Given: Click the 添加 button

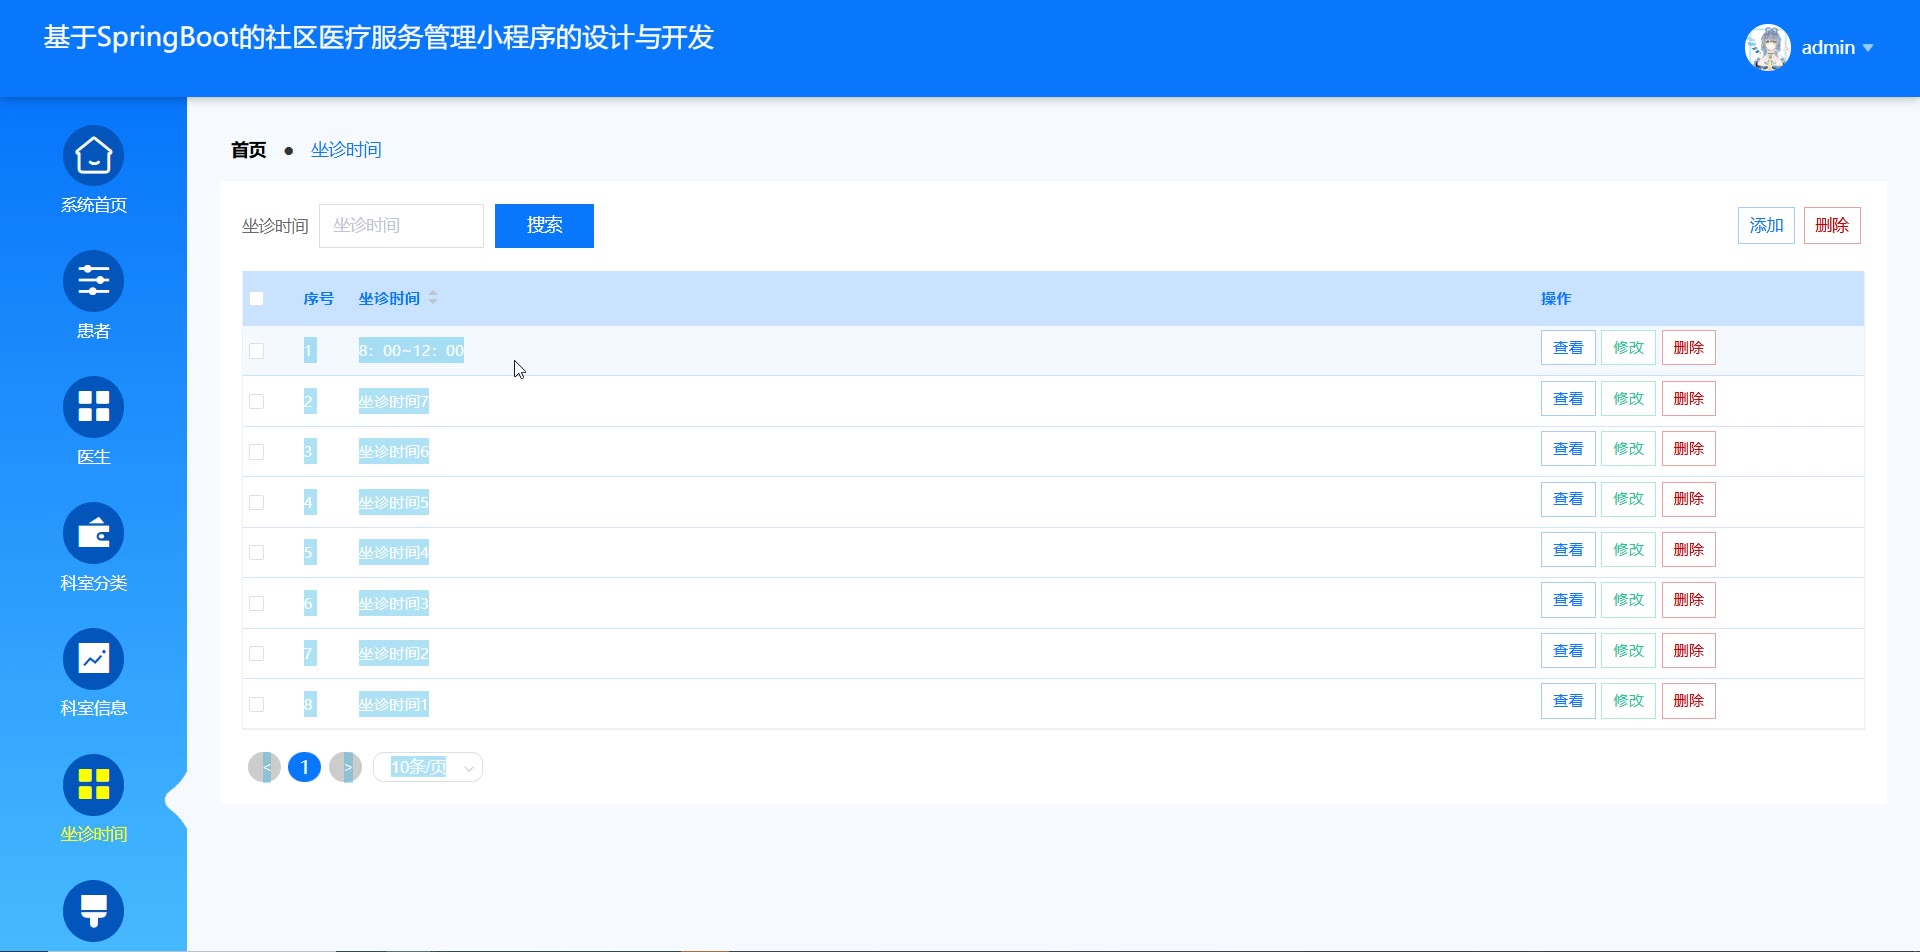Looking at the screenshot, I should (x=1766, y=226).
